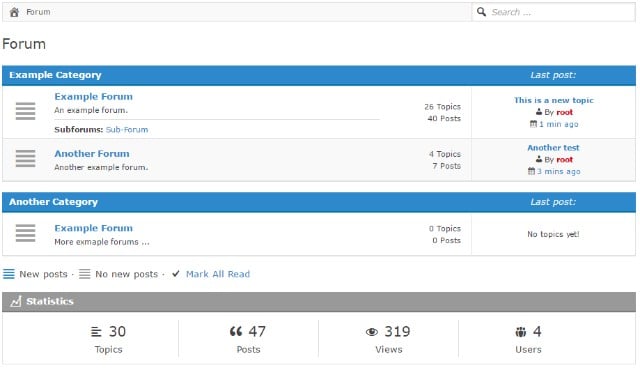Click forum status icon beside Another Forum
The width and height of the screenshot is (640, 370).
25,158
